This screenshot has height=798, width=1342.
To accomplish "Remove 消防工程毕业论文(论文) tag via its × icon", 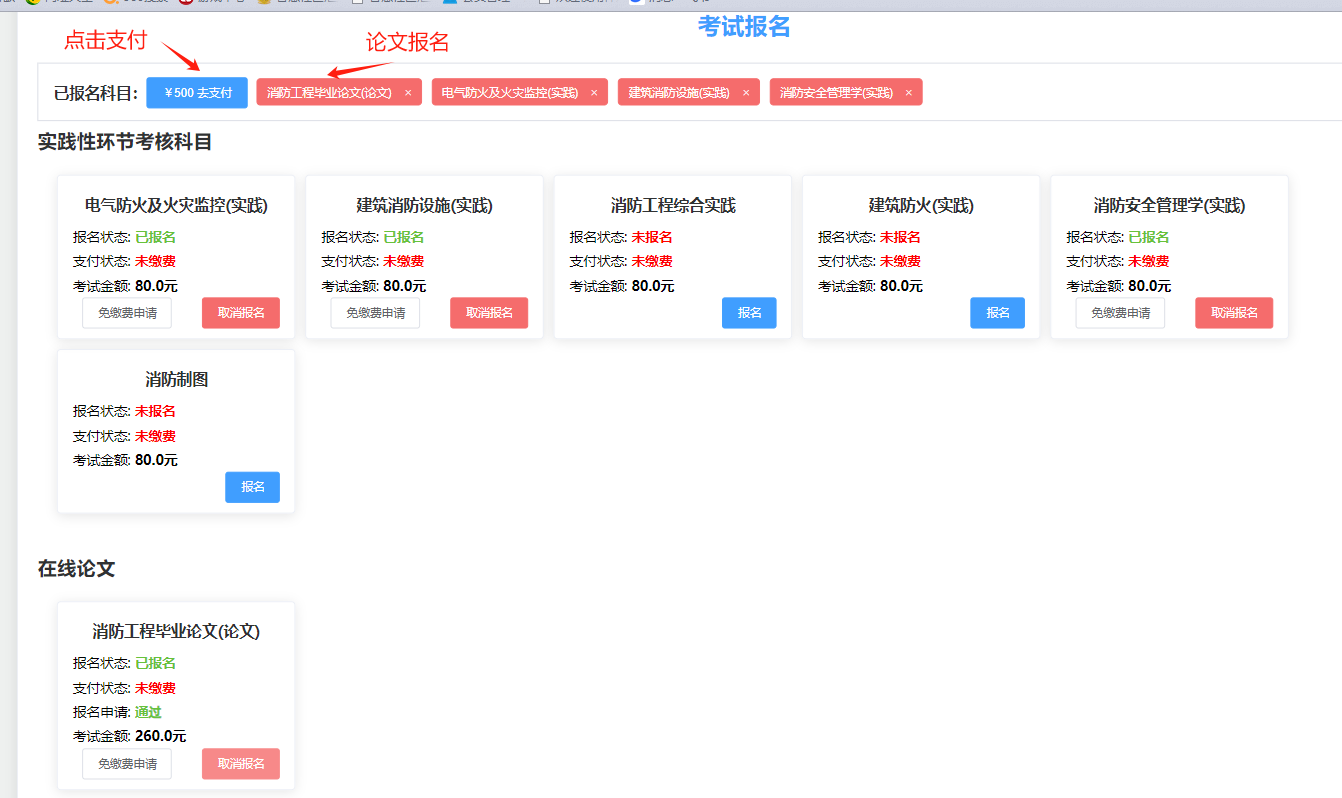I will 408,93.
